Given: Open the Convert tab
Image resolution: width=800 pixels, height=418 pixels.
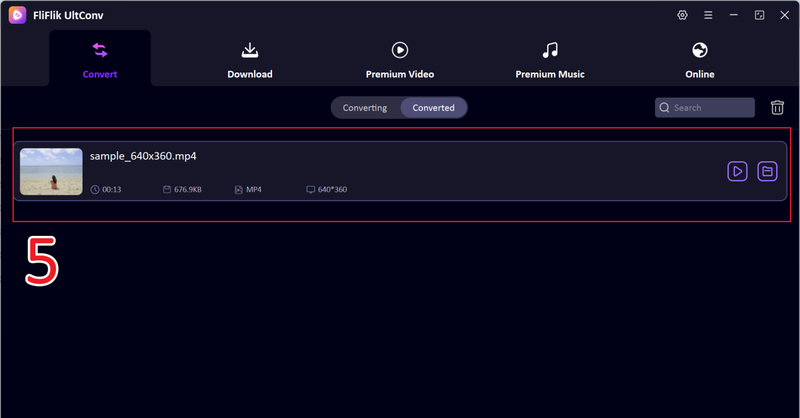Looking at the screenshot, I should click(x=100, y=59).
